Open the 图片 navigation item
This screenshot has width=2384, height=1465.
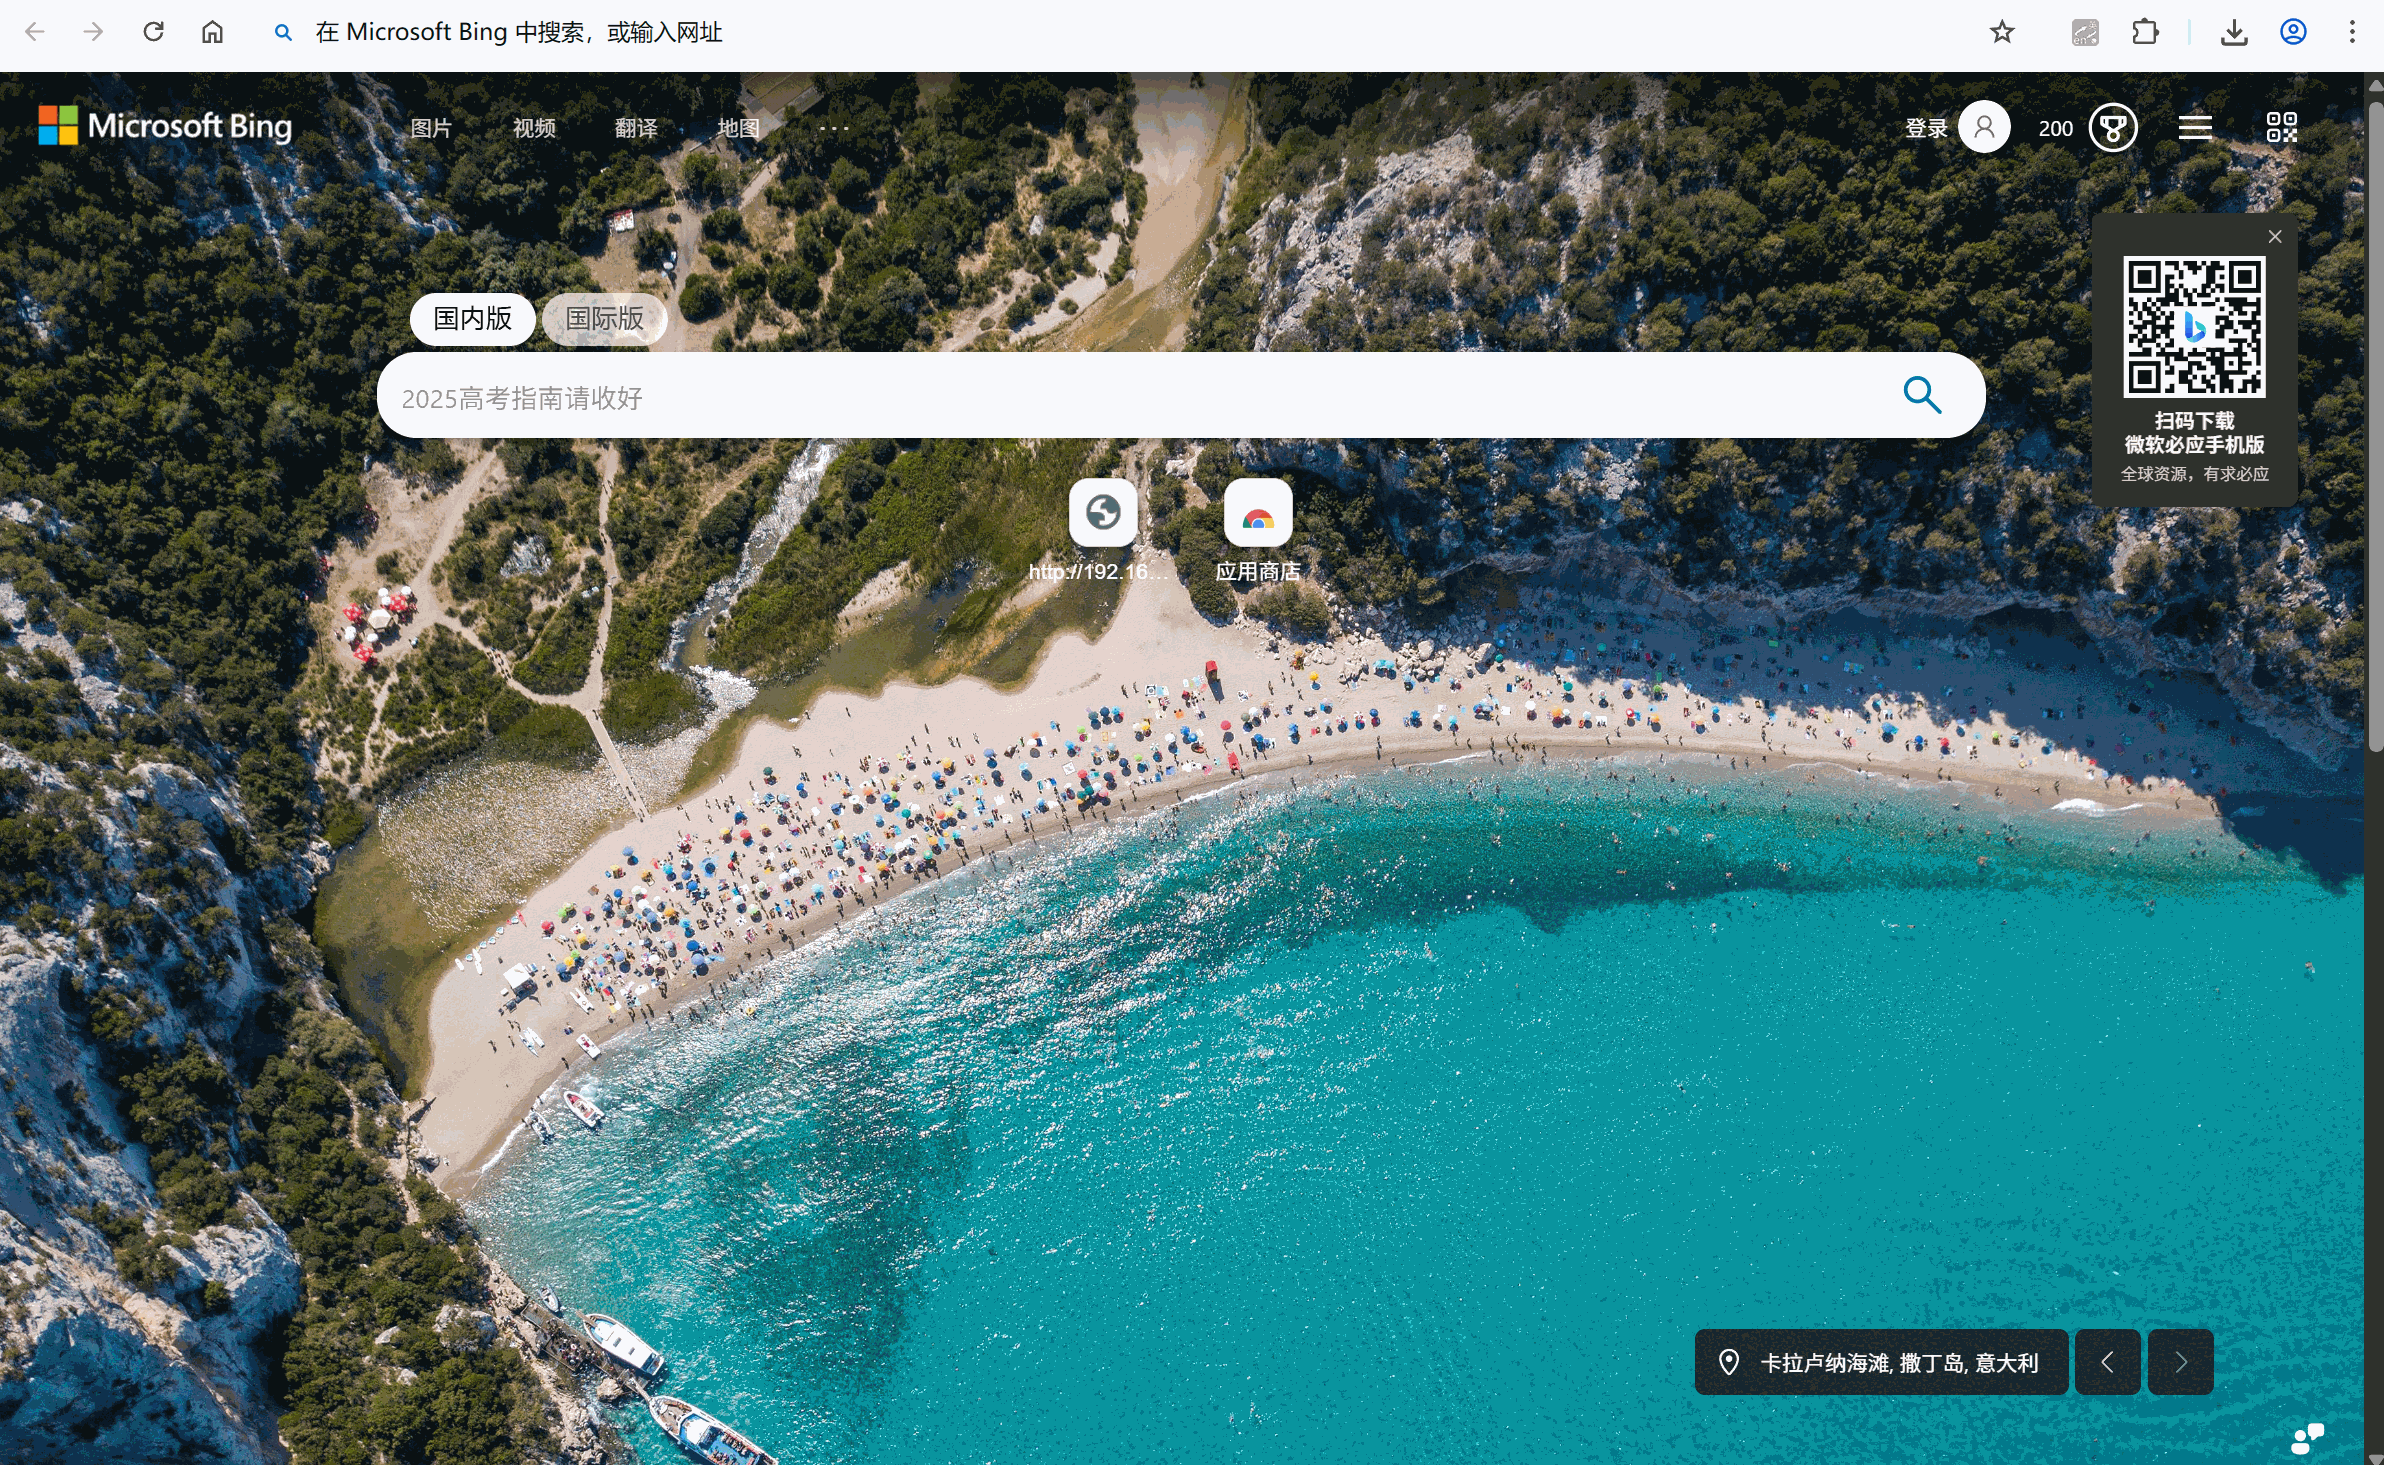click(x=431, y=127)
